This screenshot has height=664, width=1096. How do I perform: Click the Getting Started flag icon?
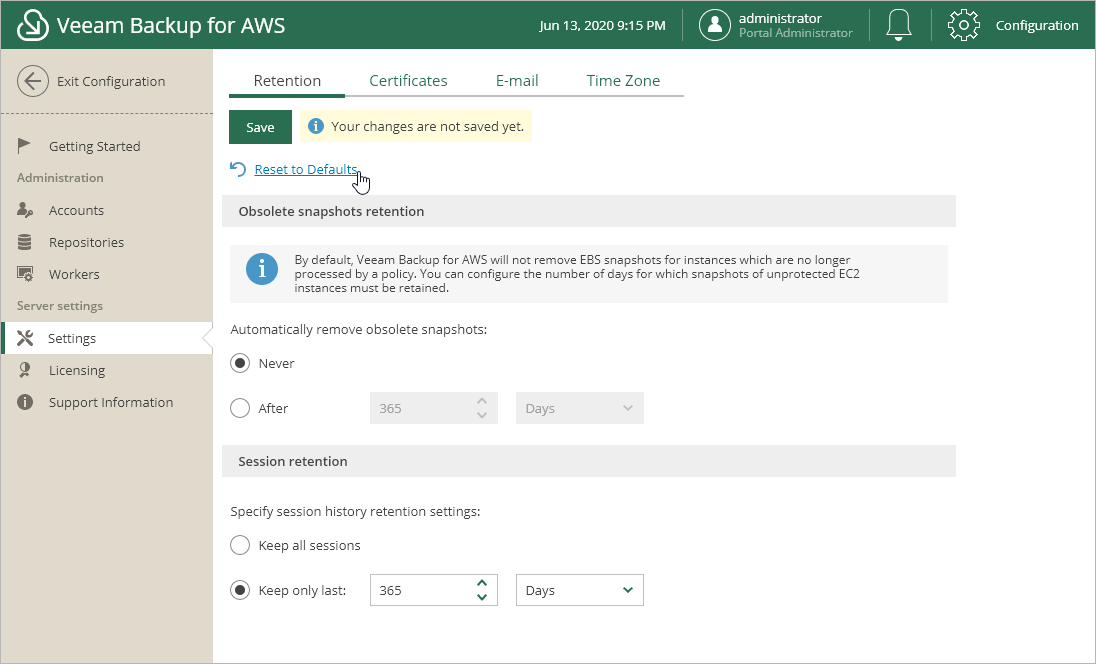tap(24, 145)
